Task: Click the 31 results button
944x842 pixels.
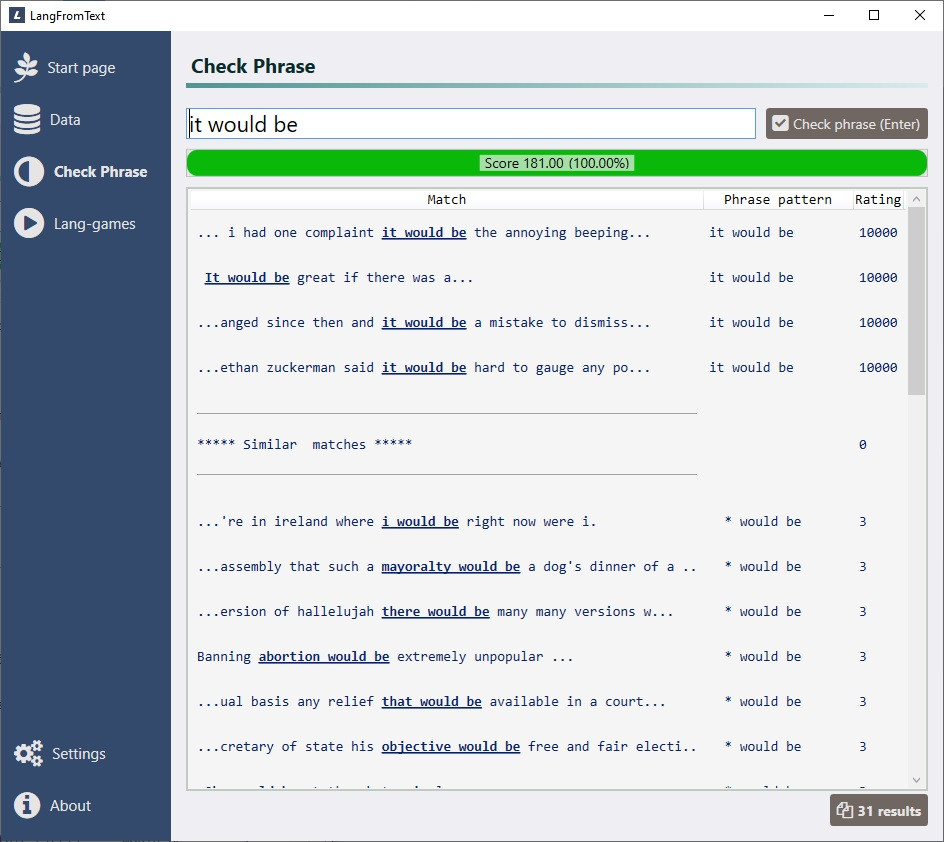Action: click(x=879, y=810)
